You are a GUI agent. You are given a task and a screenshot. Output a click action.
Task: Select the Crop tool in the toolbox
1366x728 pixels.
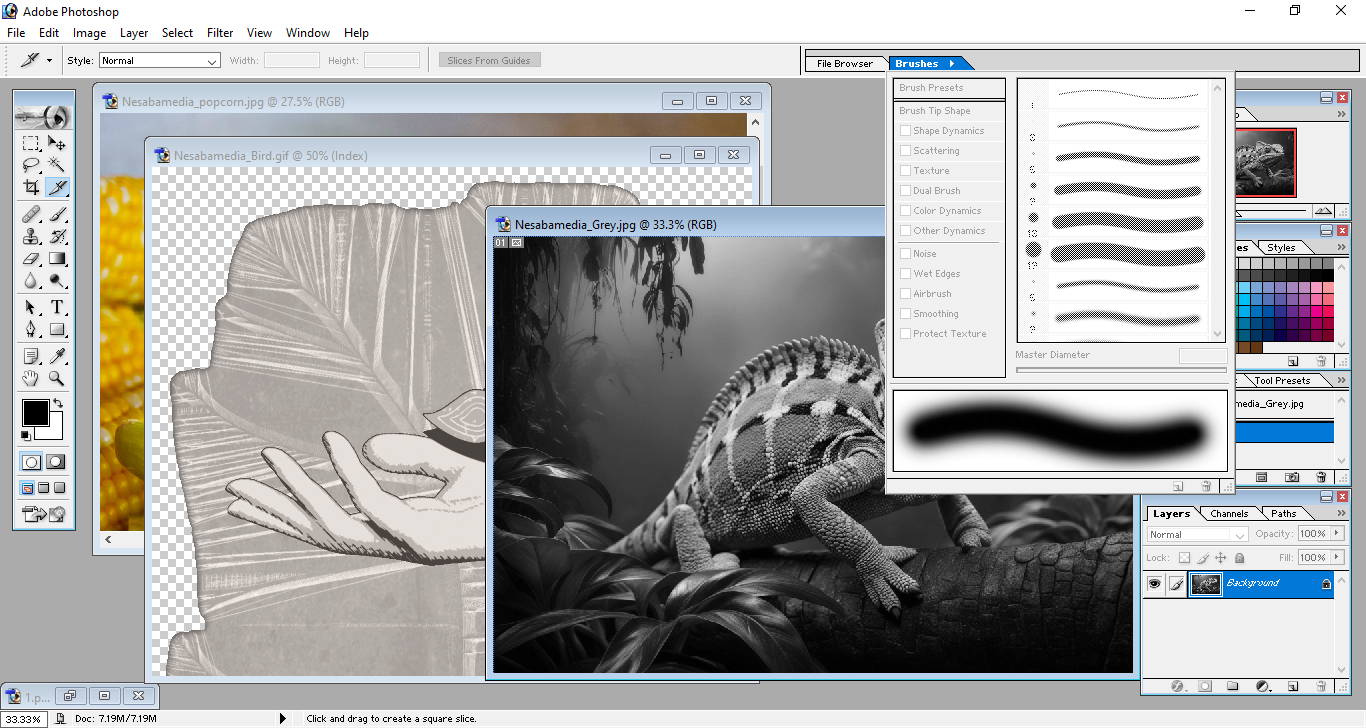click(x=32, y=187)
